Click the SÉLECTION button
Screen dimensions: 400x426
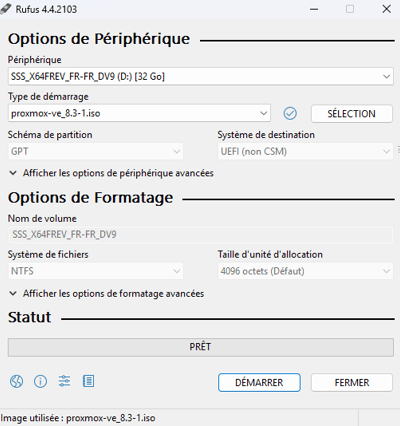(352, 114)
